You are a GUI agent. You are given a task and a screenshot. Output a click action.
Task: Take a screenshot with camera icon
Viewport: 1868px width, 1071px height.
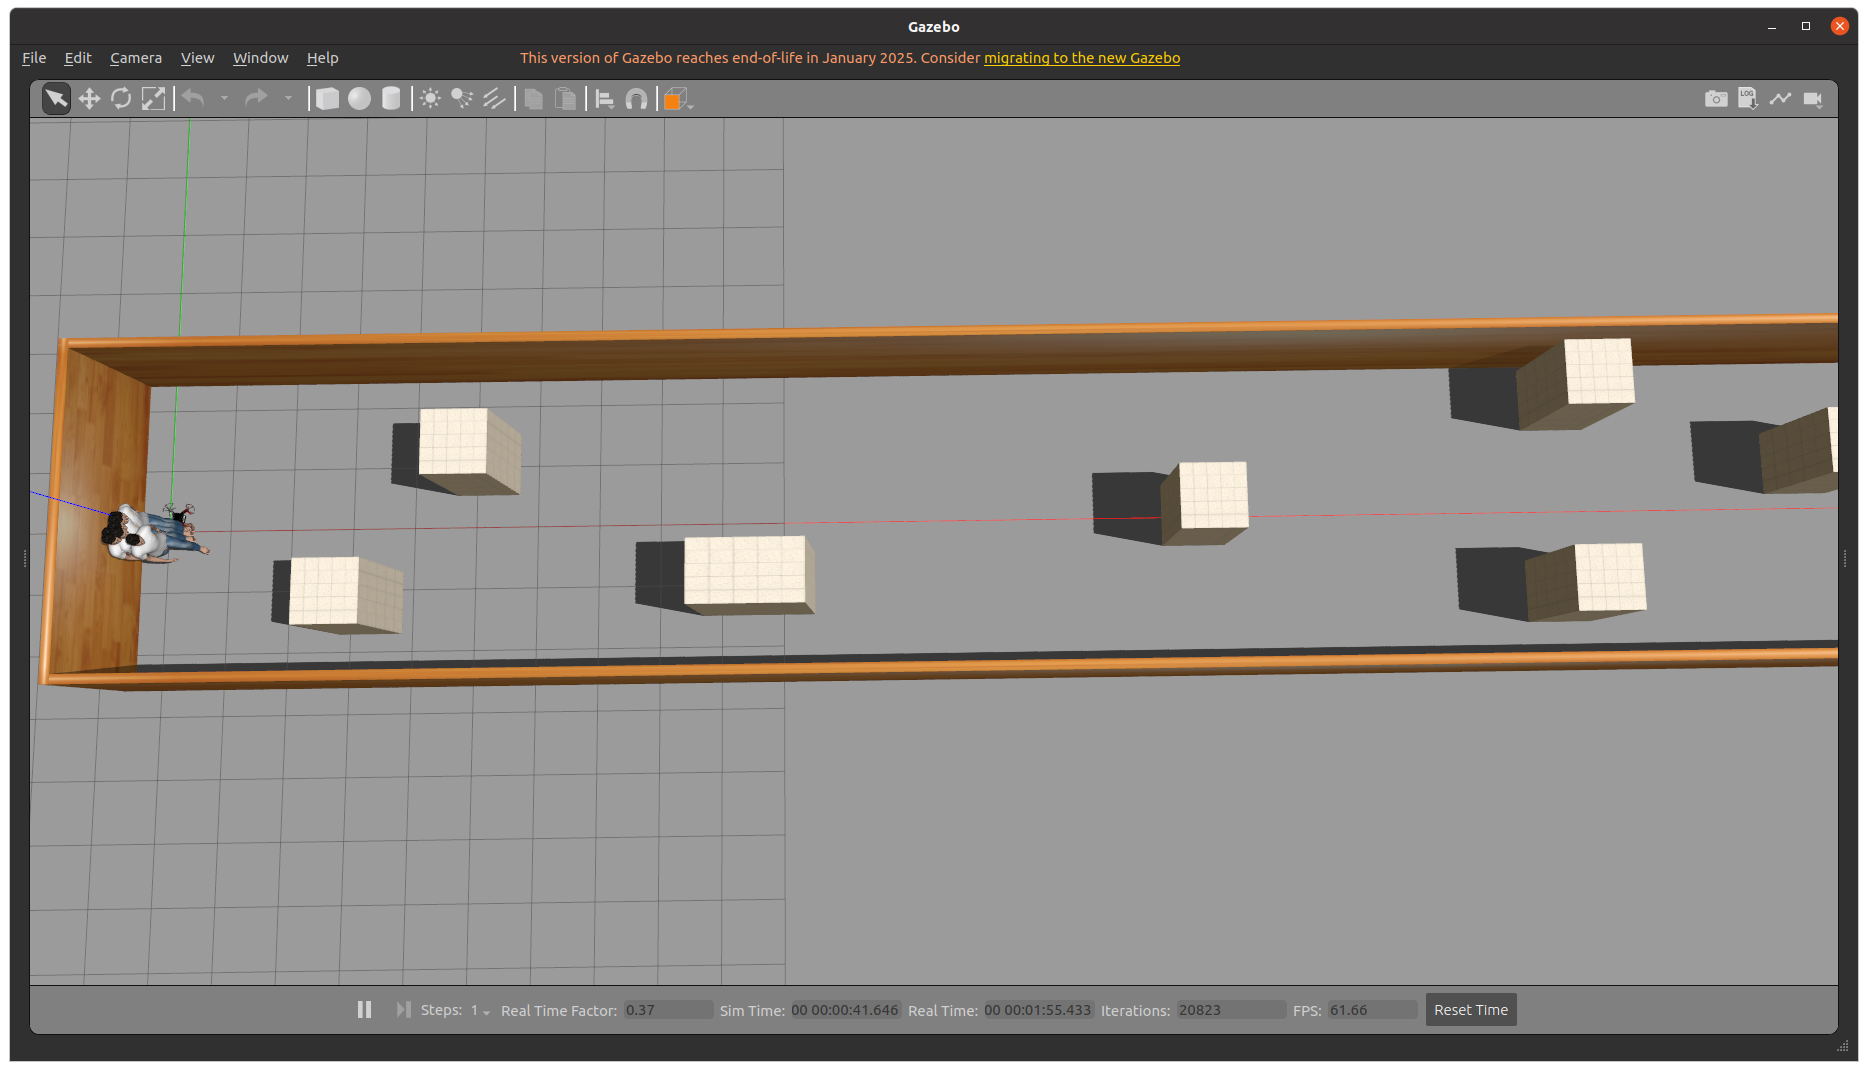click(x=1716, y=98)
